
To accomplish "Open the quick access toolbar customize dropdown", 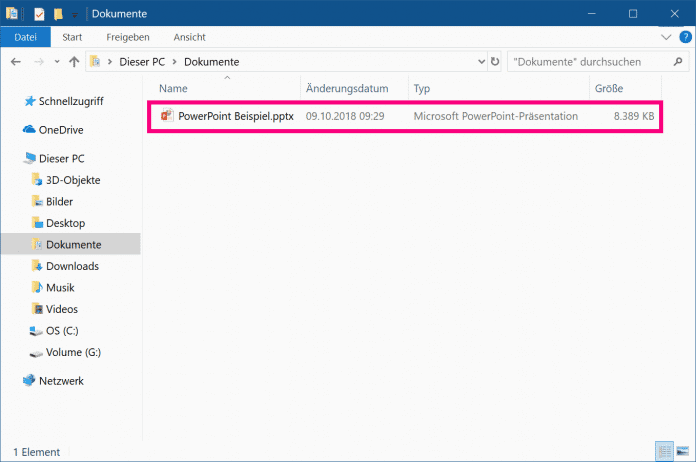I will click(x=75, y=14).
